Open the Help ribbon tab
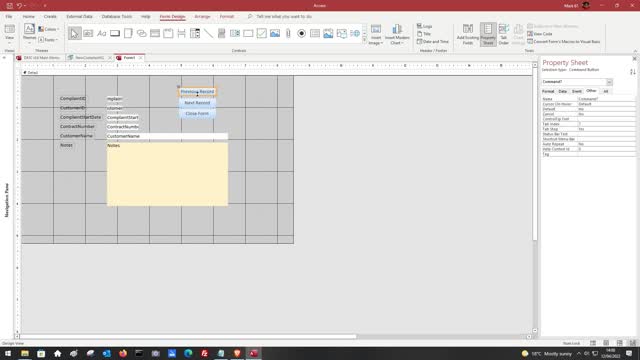Viewport: 640px width, 360px height. click(146, 17)
